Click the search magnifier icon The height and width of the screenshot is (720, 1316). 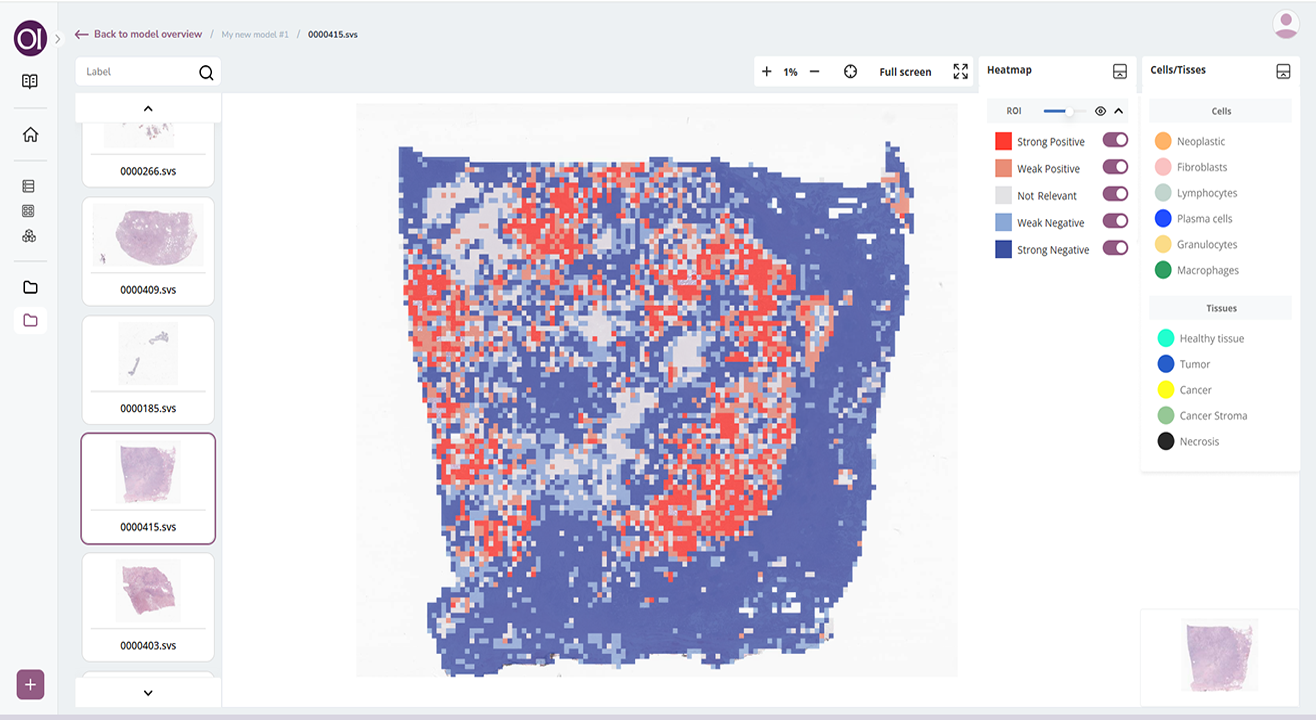point(206,72)
